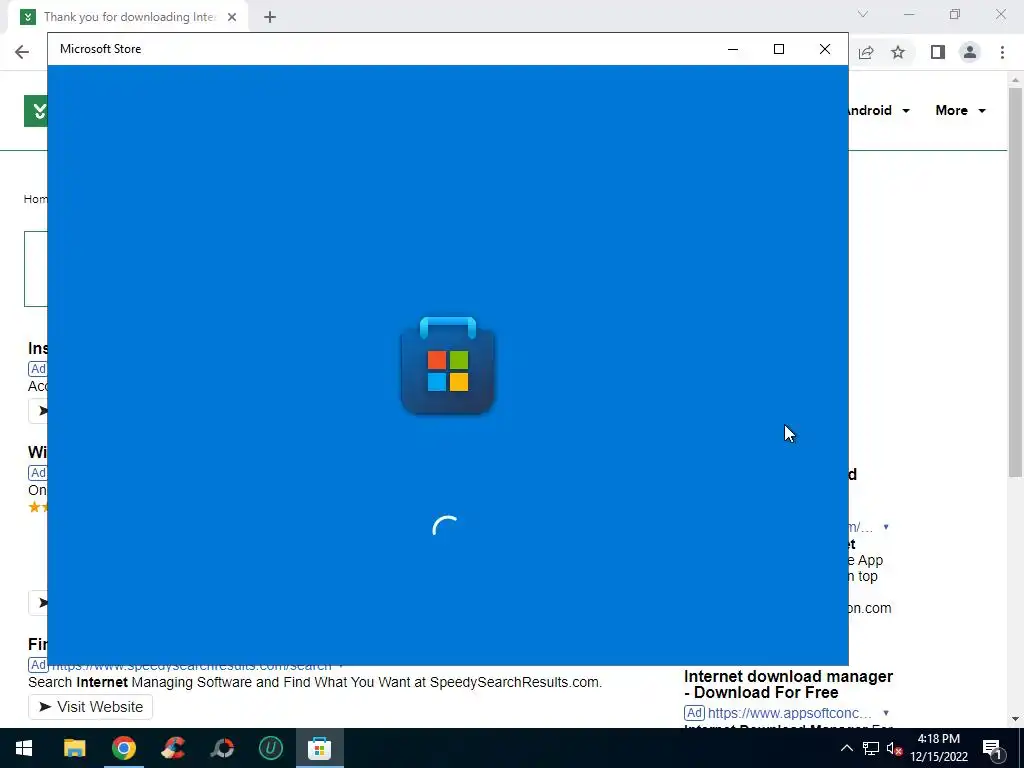Click the Chrome page vertical scrollbar
1024x768 pixels.
(x=1015, y=281)
